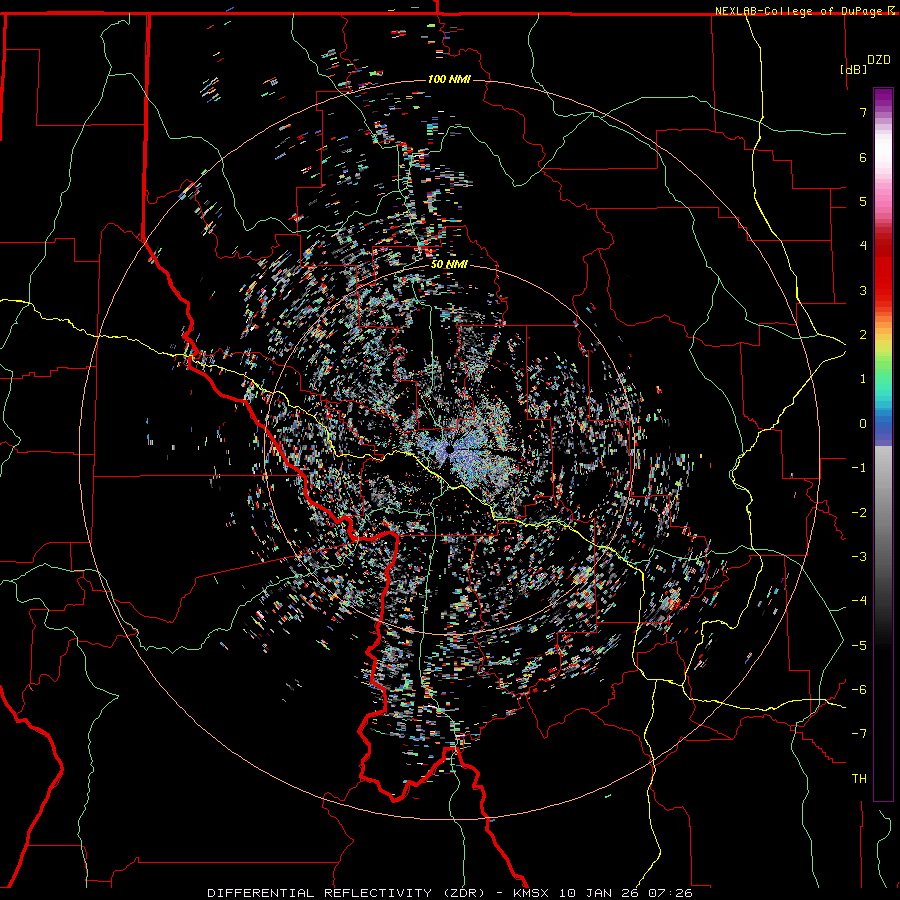Click the 4 value on color scale
The width and height of the screenshot is (900, 900).
[x=863, y=246]
